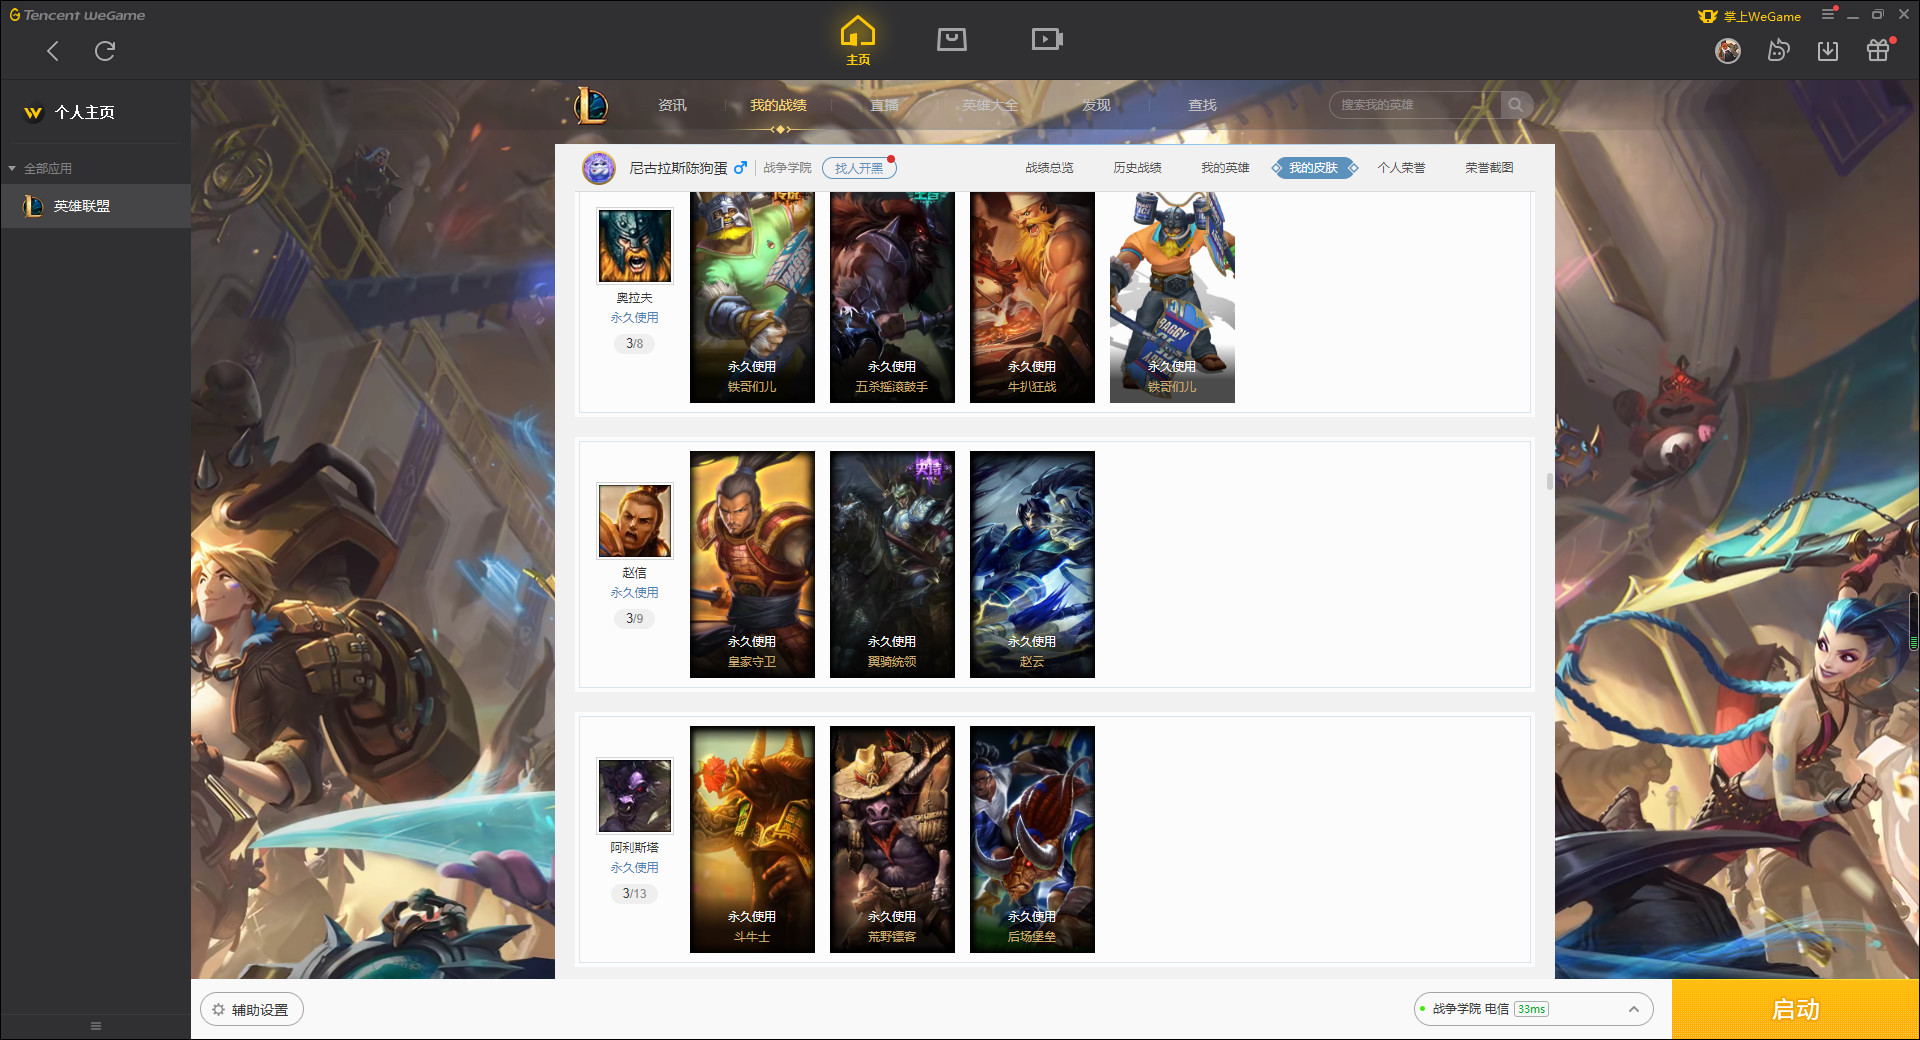The width and height of the screenshot is (1920, 1040).
Task: Switch to 荣誉截图 sub-tab
Action: (1489, 168)
